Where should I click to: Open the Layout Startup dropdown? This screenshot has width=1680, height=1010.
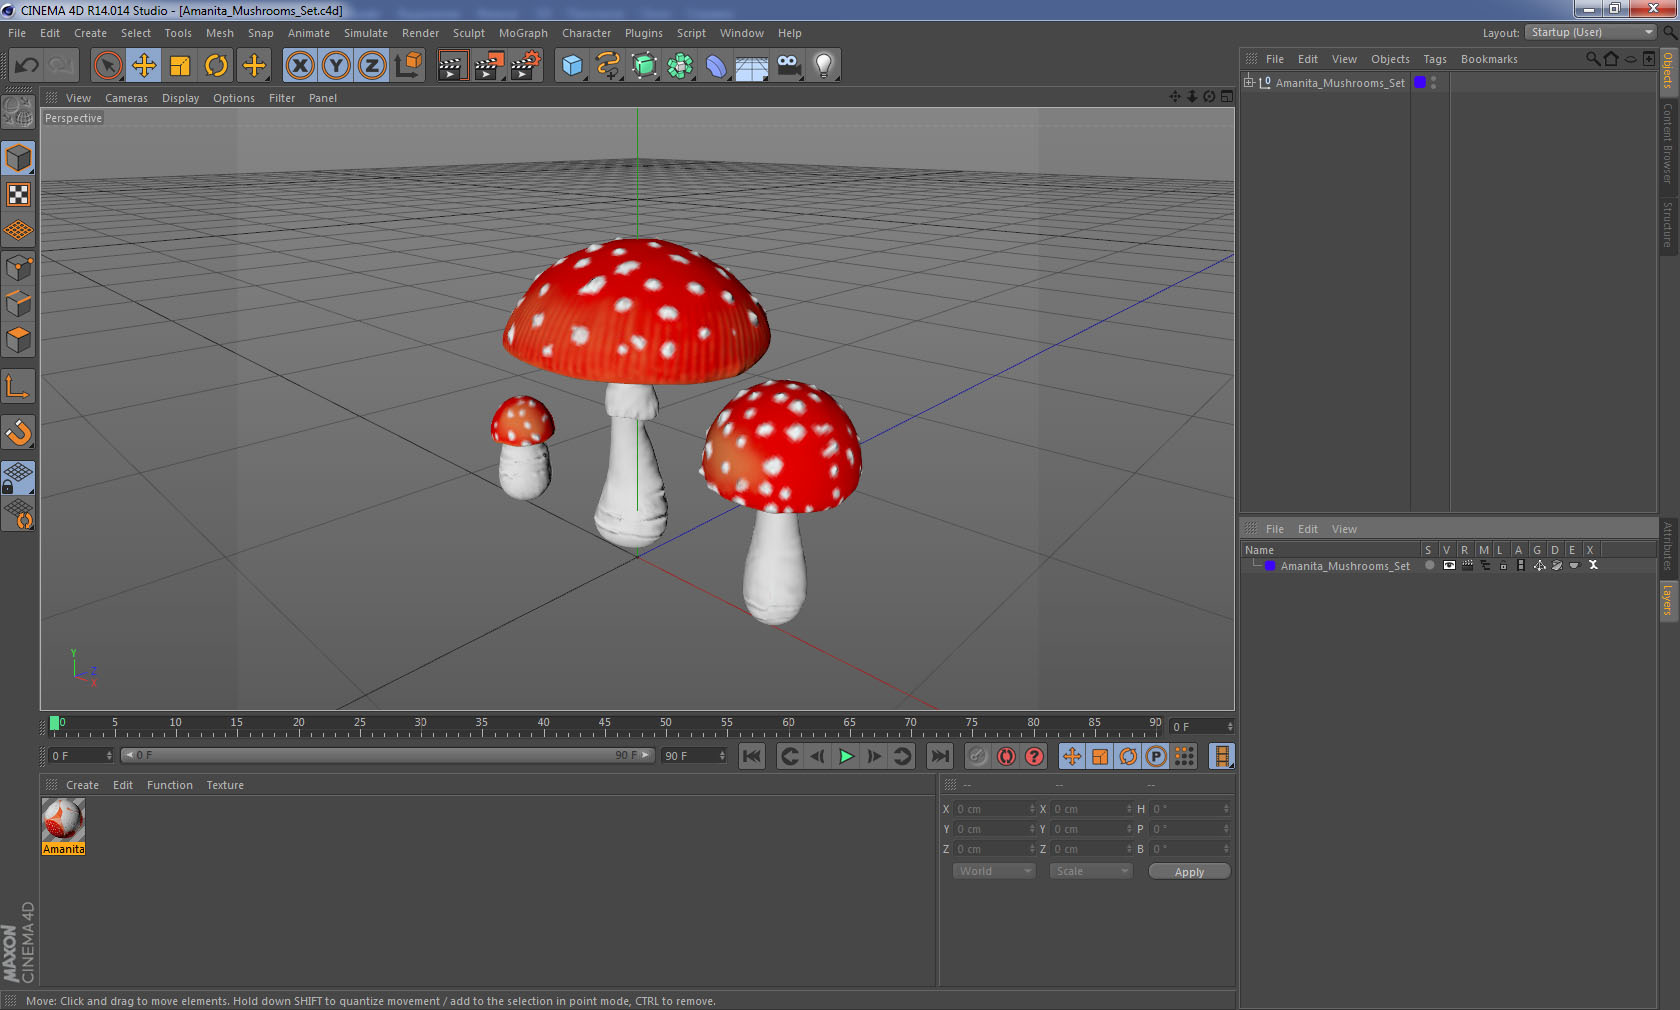point(1591,32)
